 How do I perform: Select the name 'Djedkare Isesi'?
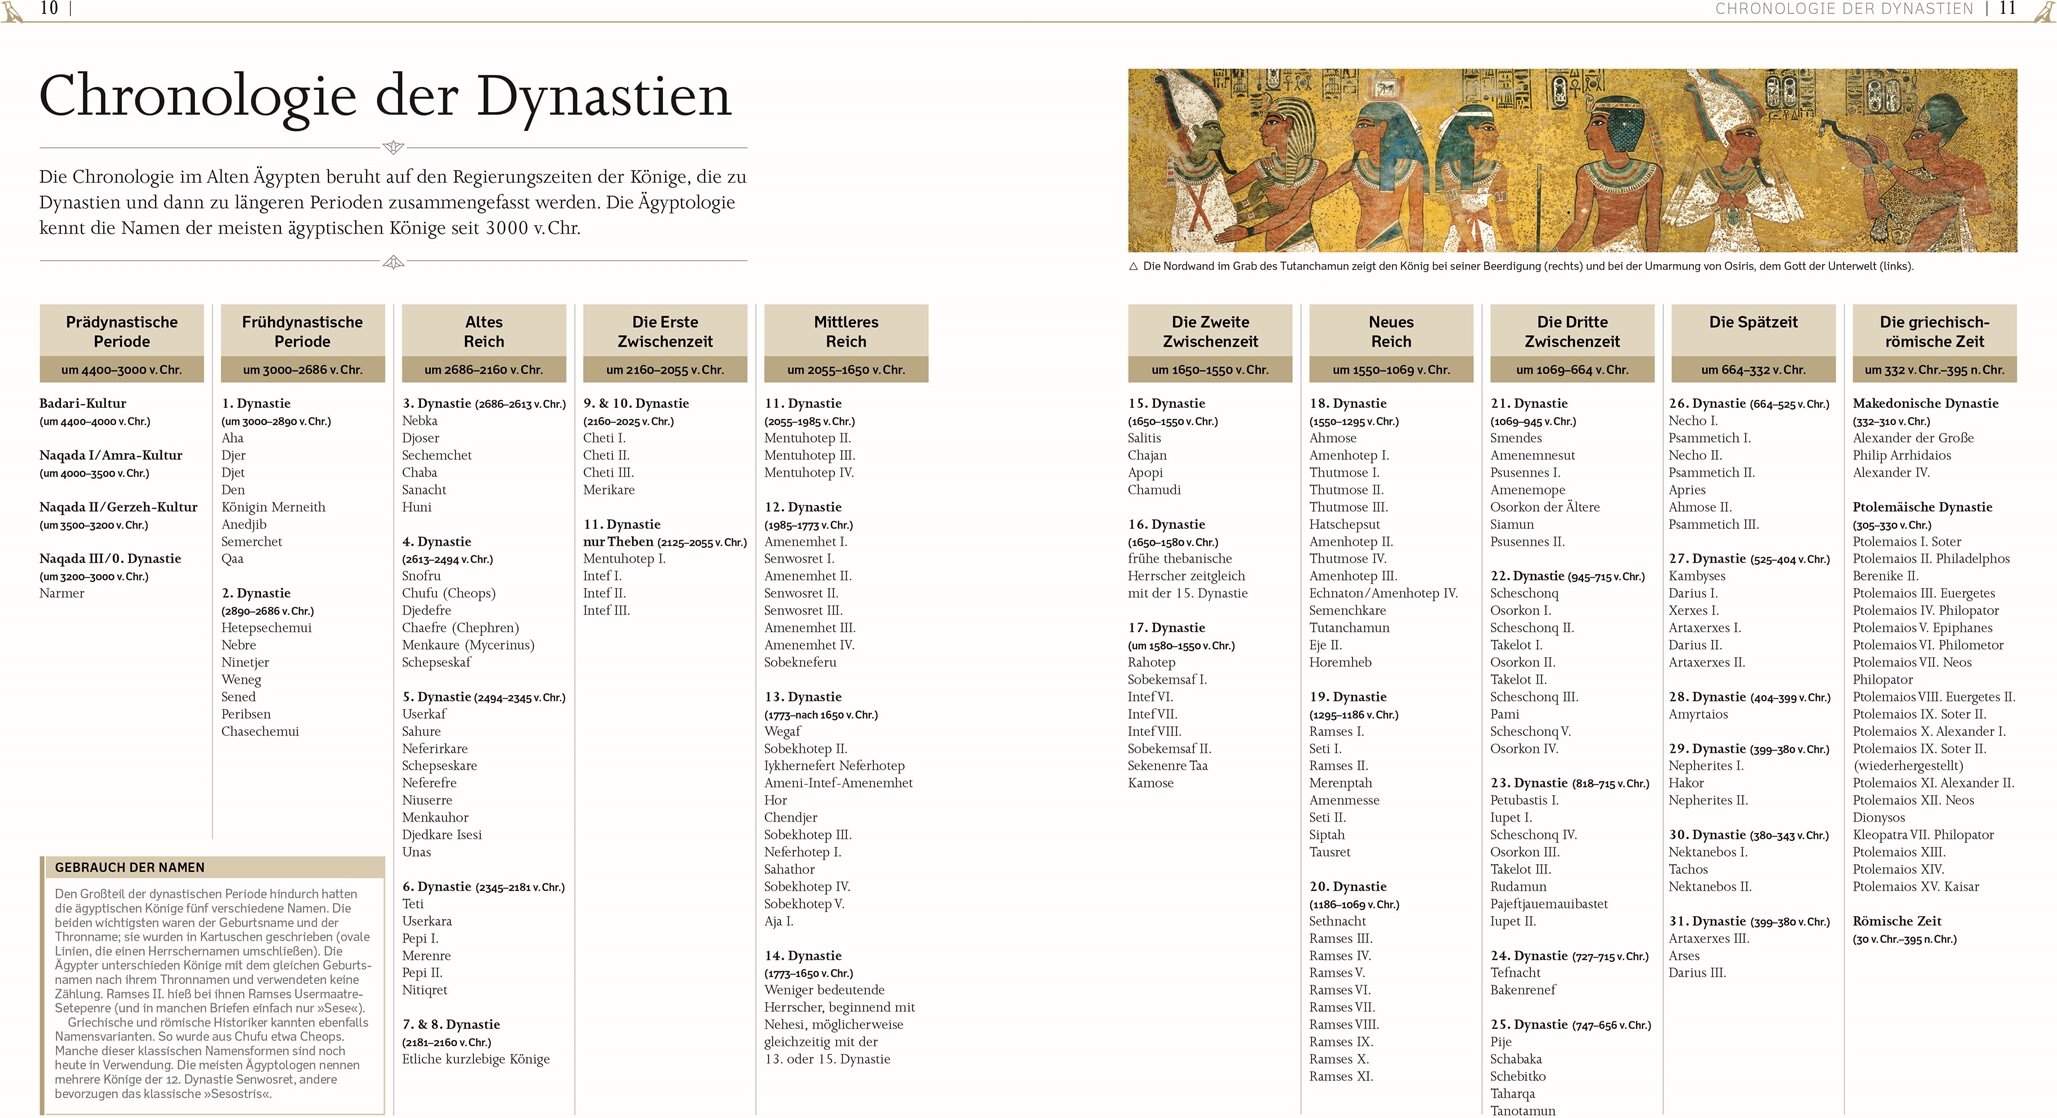[x=442, y=834]
